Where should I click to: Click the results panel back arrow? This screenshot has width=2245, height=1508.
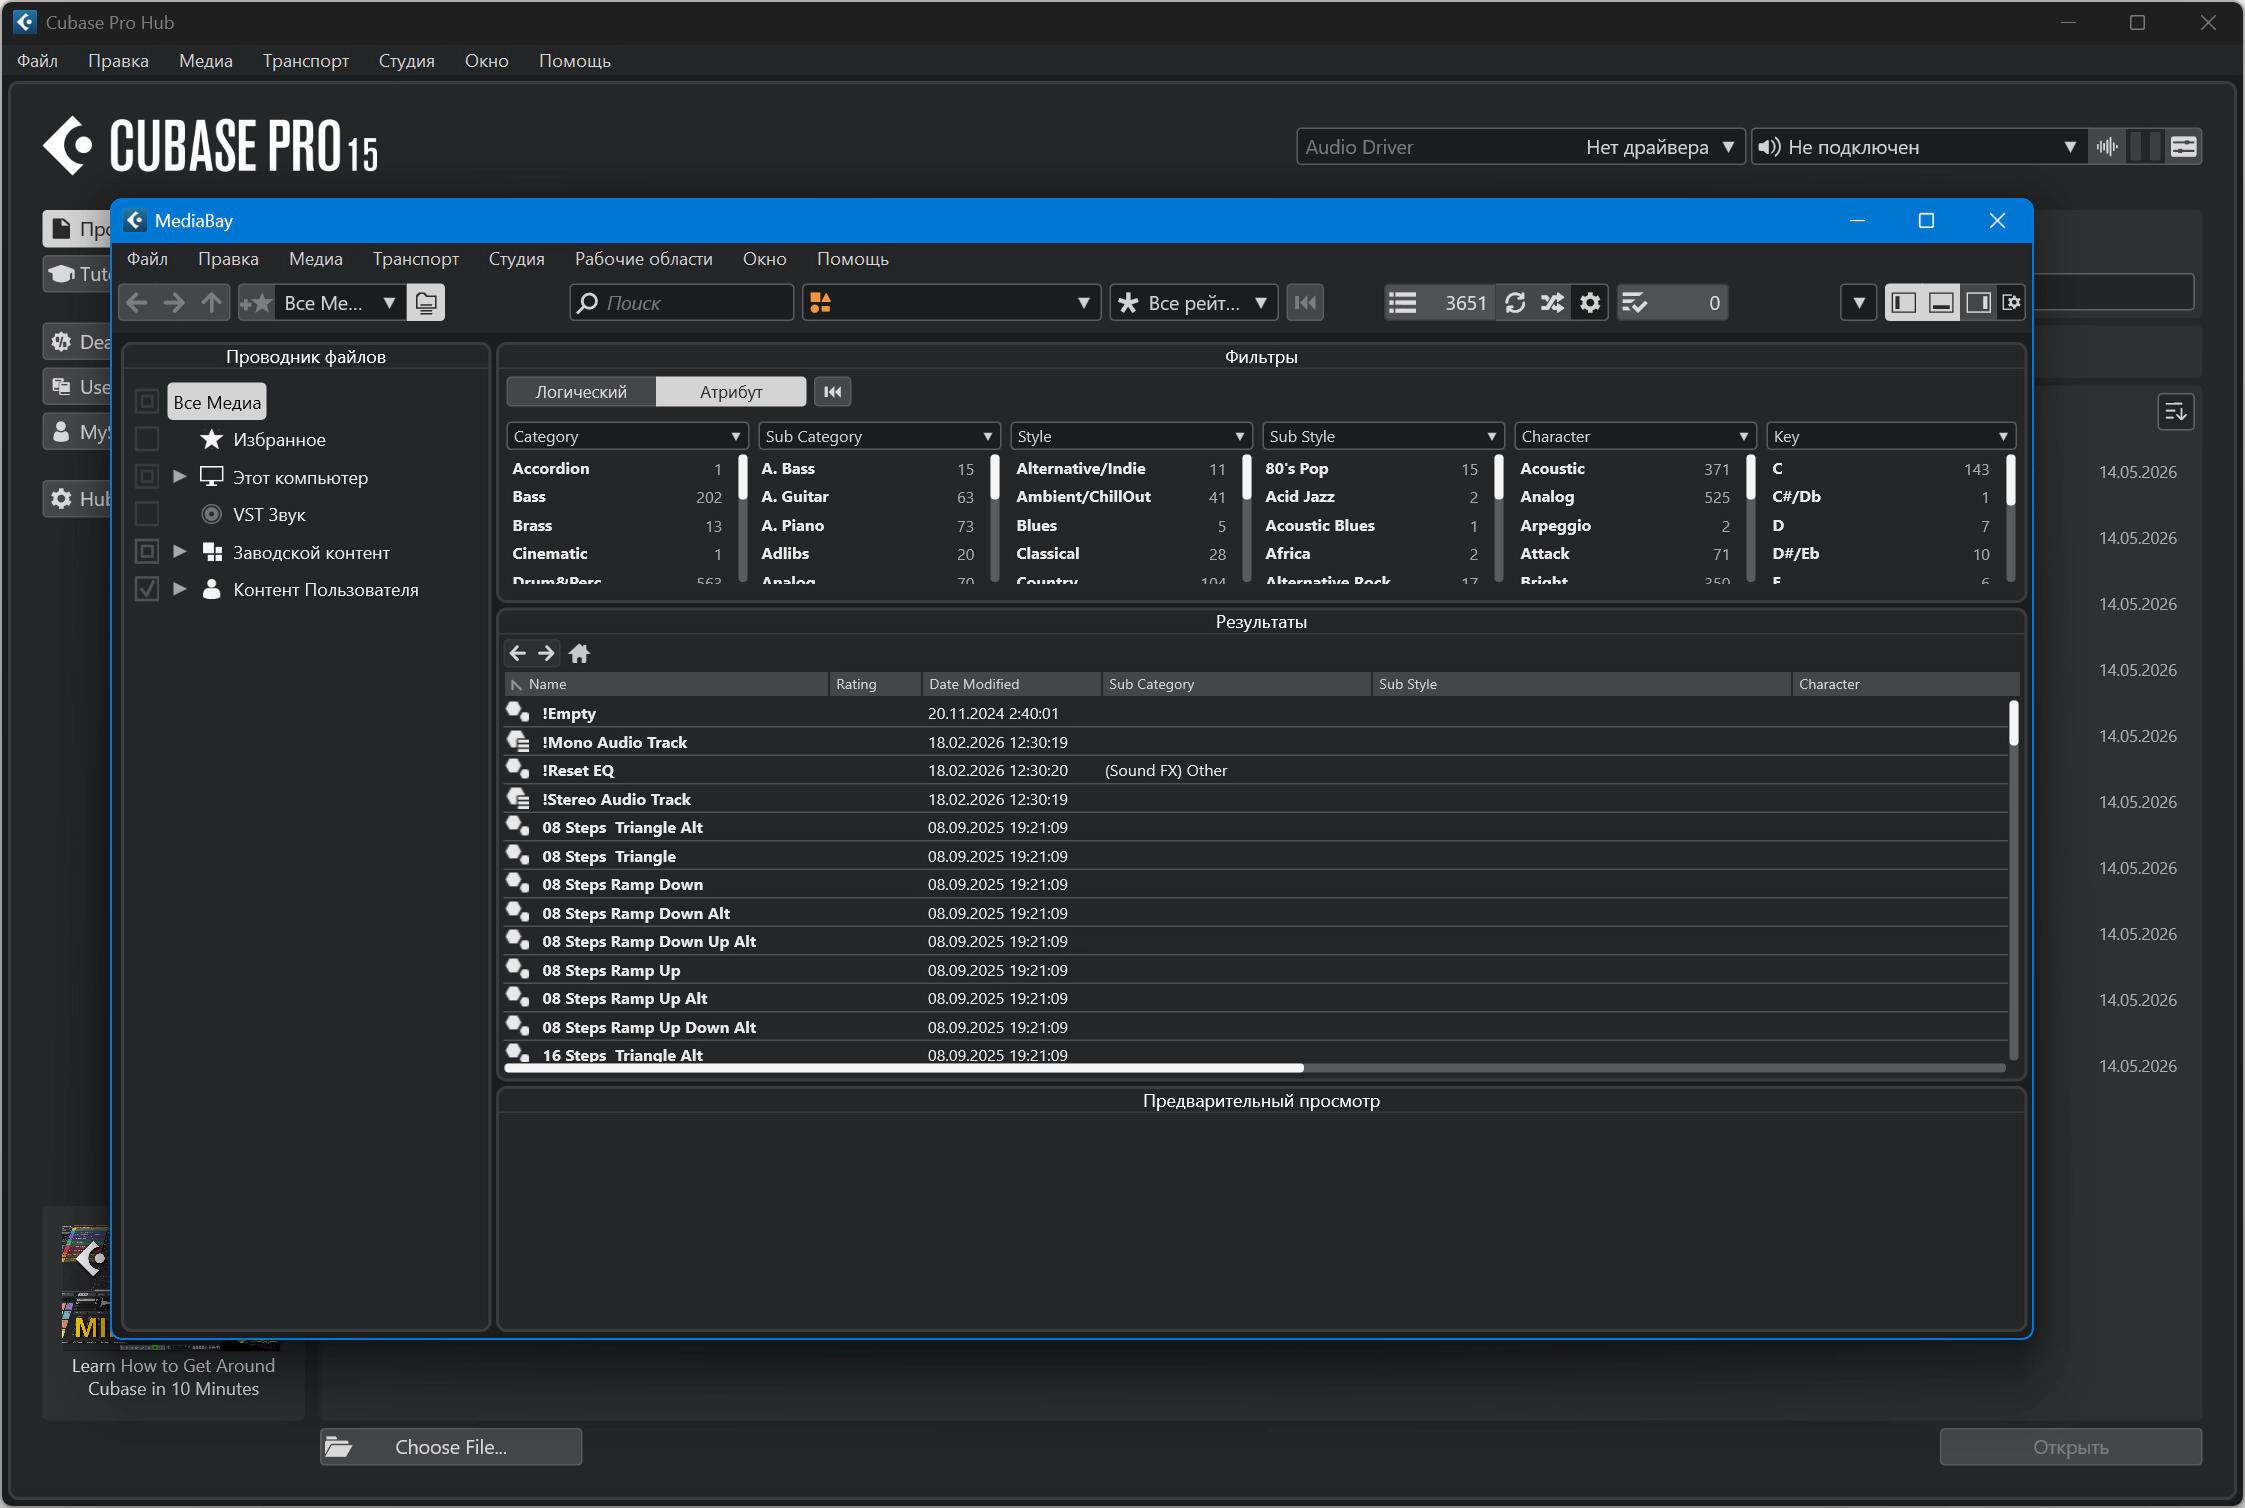[518, 653]
